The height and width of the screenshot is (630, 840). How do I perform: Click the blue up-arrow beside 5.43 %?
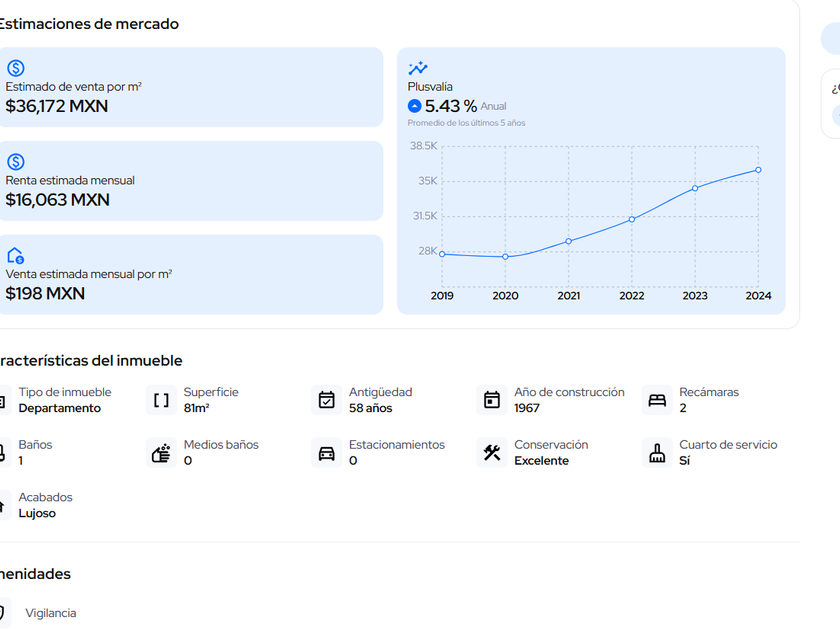click(415, 106)
